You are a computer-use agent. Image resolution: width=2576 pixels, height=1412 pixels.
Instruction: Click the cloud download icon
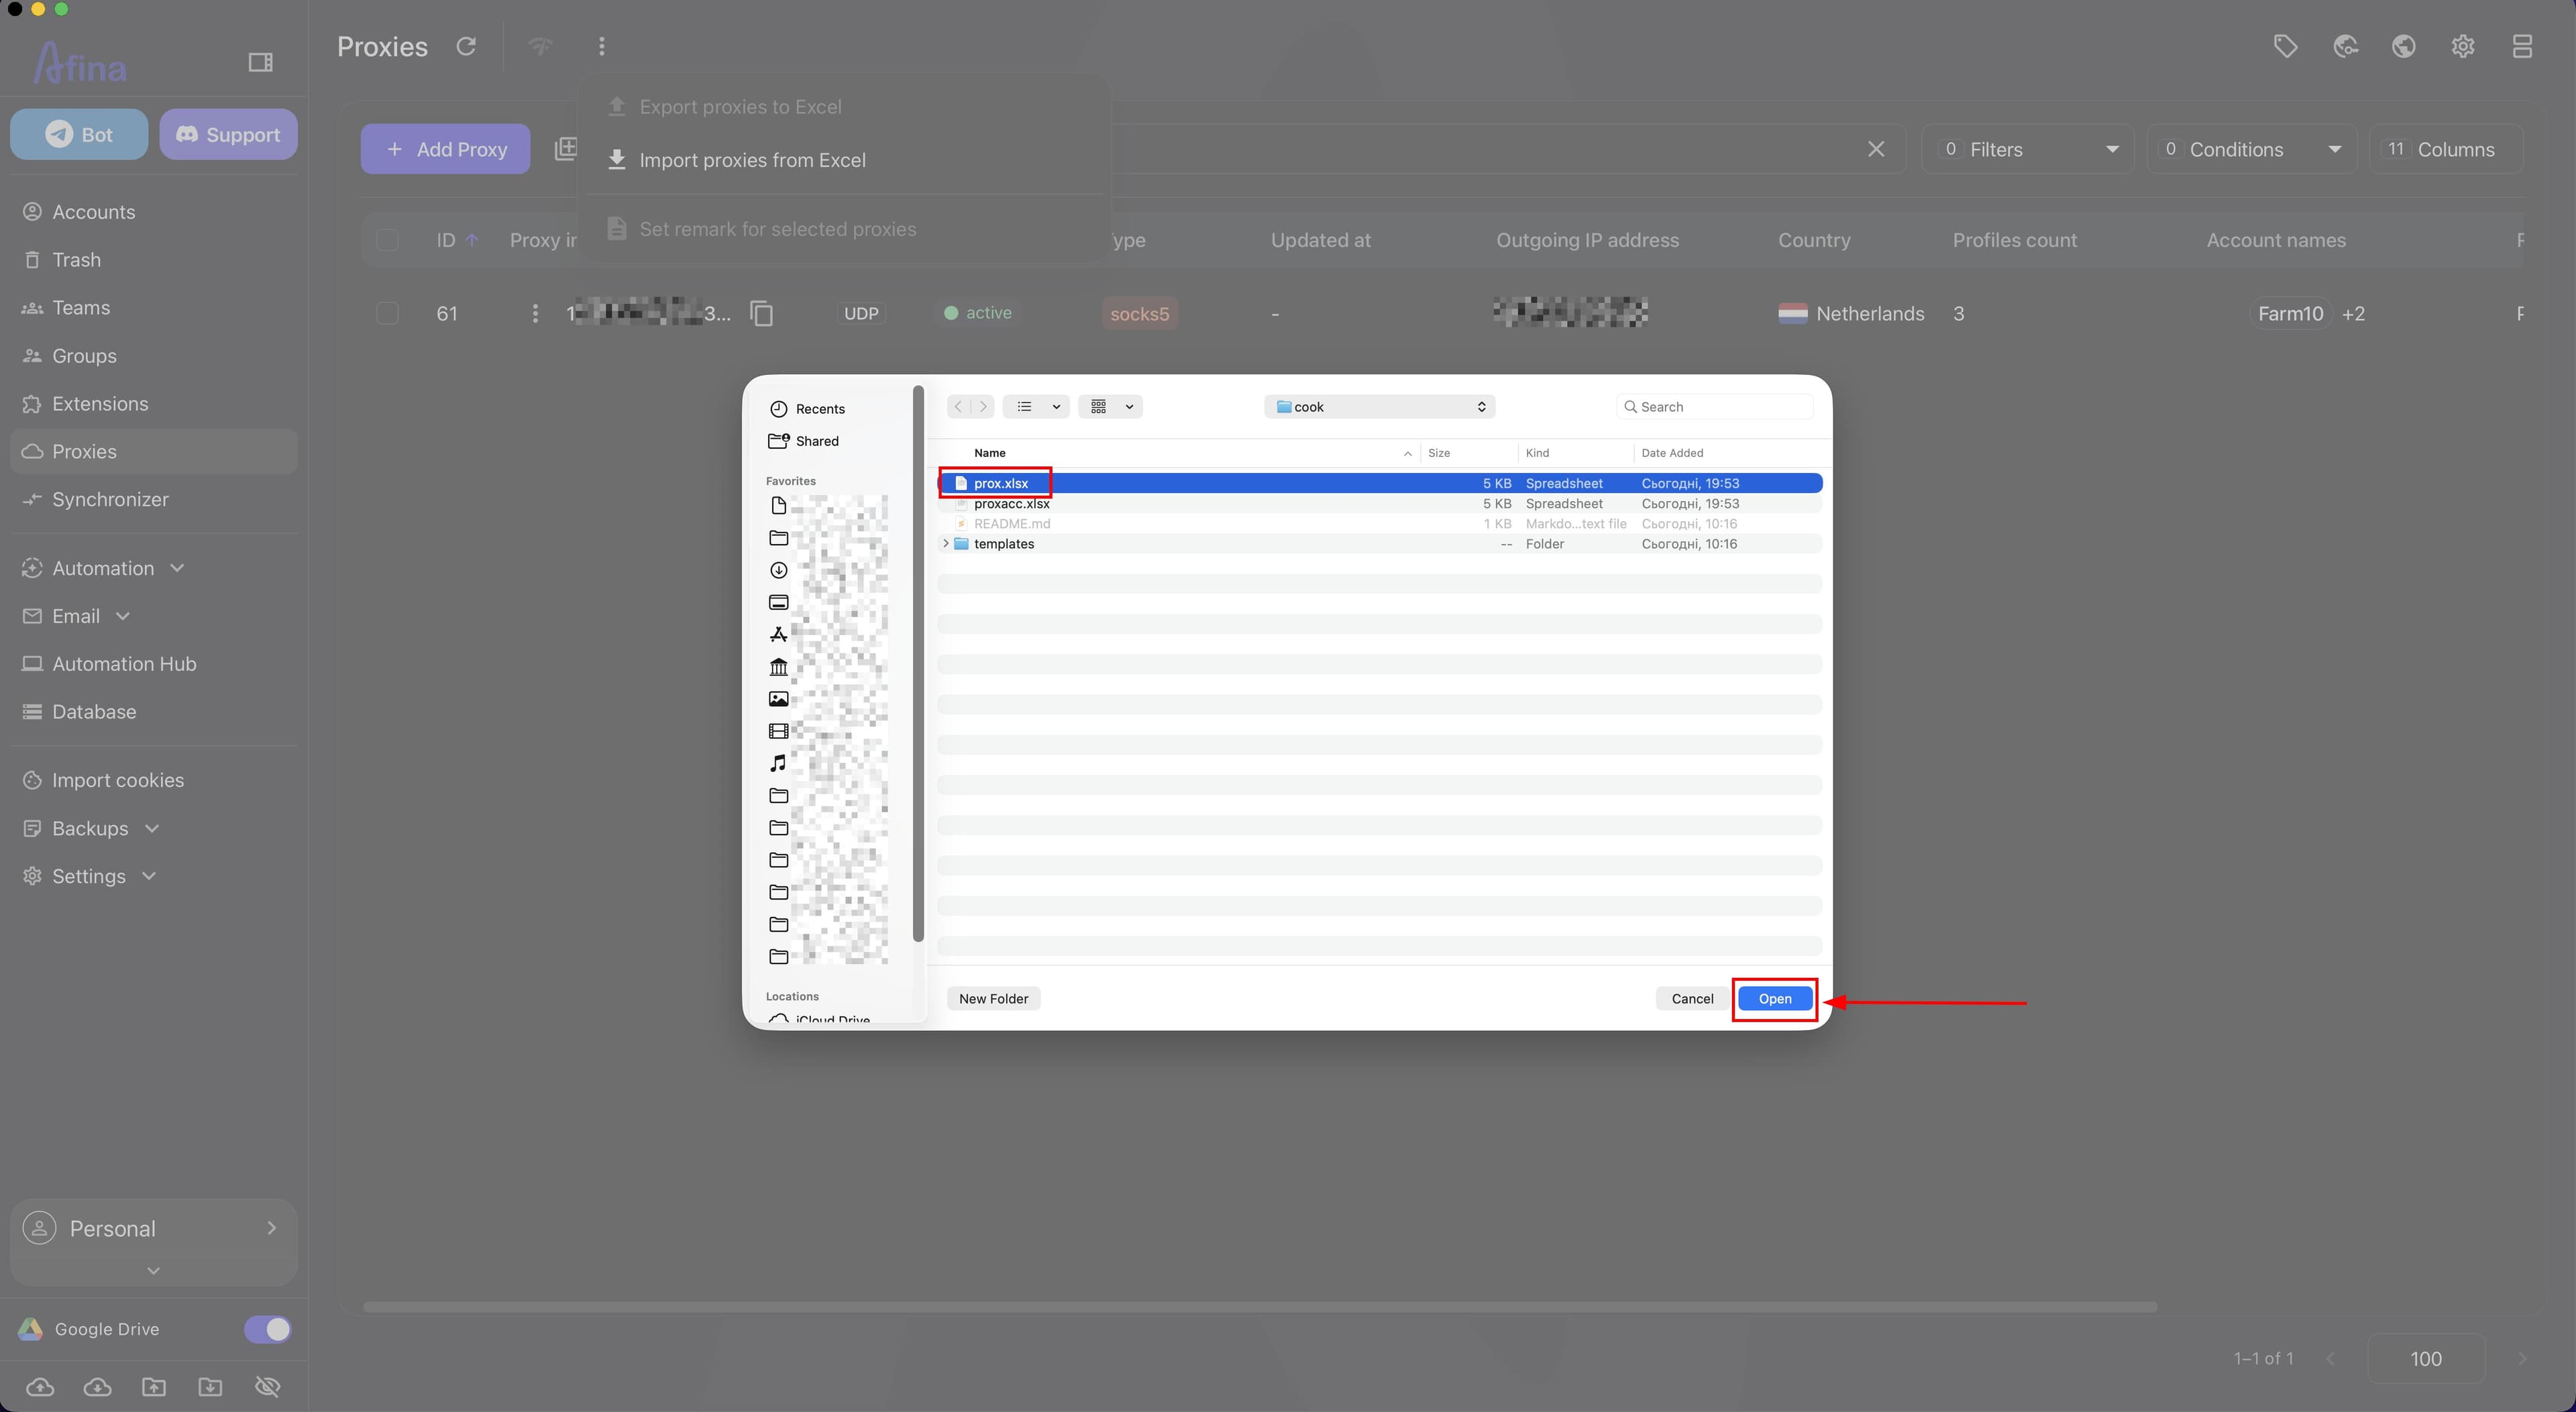pos(97,1387)
